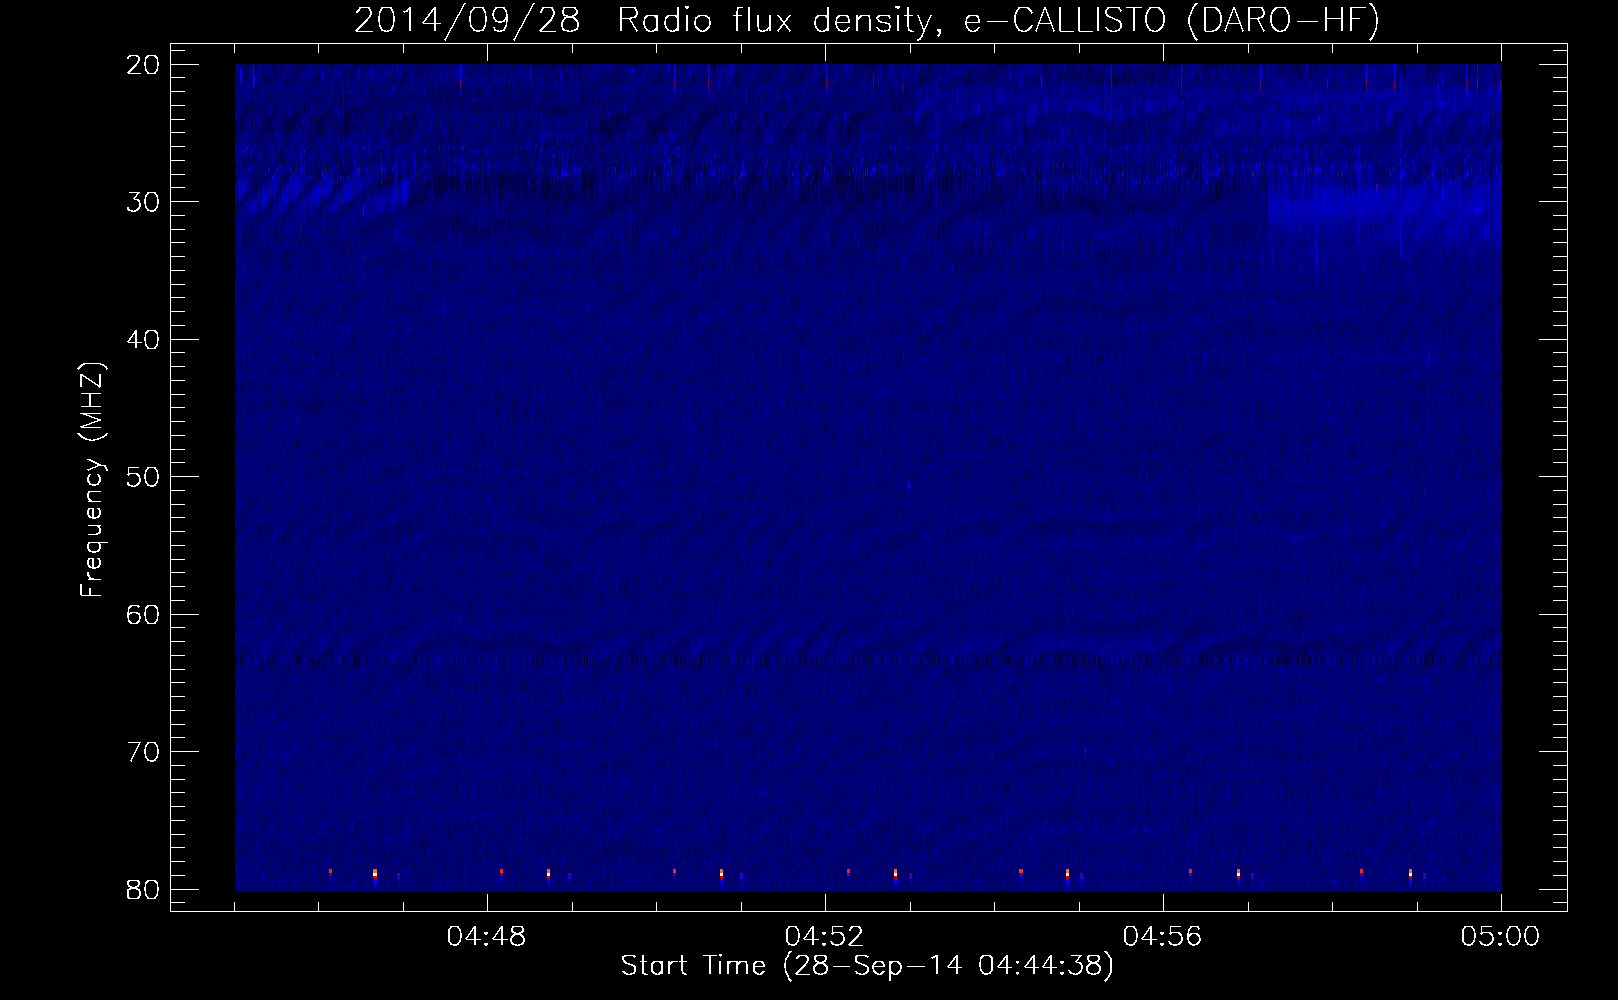
Task: Click the "Start Time (28-Sep-14 04:44:38)" label
Action: 867,966
